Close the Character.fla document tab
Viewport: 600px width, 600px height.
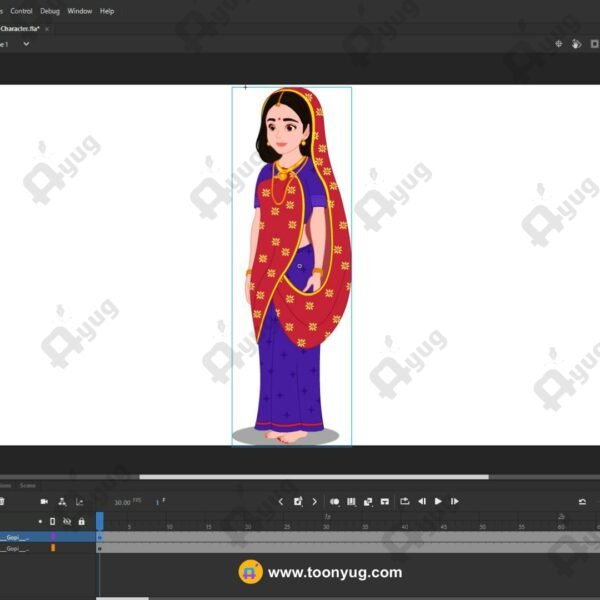pyautogui.click(x=47, y=29)
